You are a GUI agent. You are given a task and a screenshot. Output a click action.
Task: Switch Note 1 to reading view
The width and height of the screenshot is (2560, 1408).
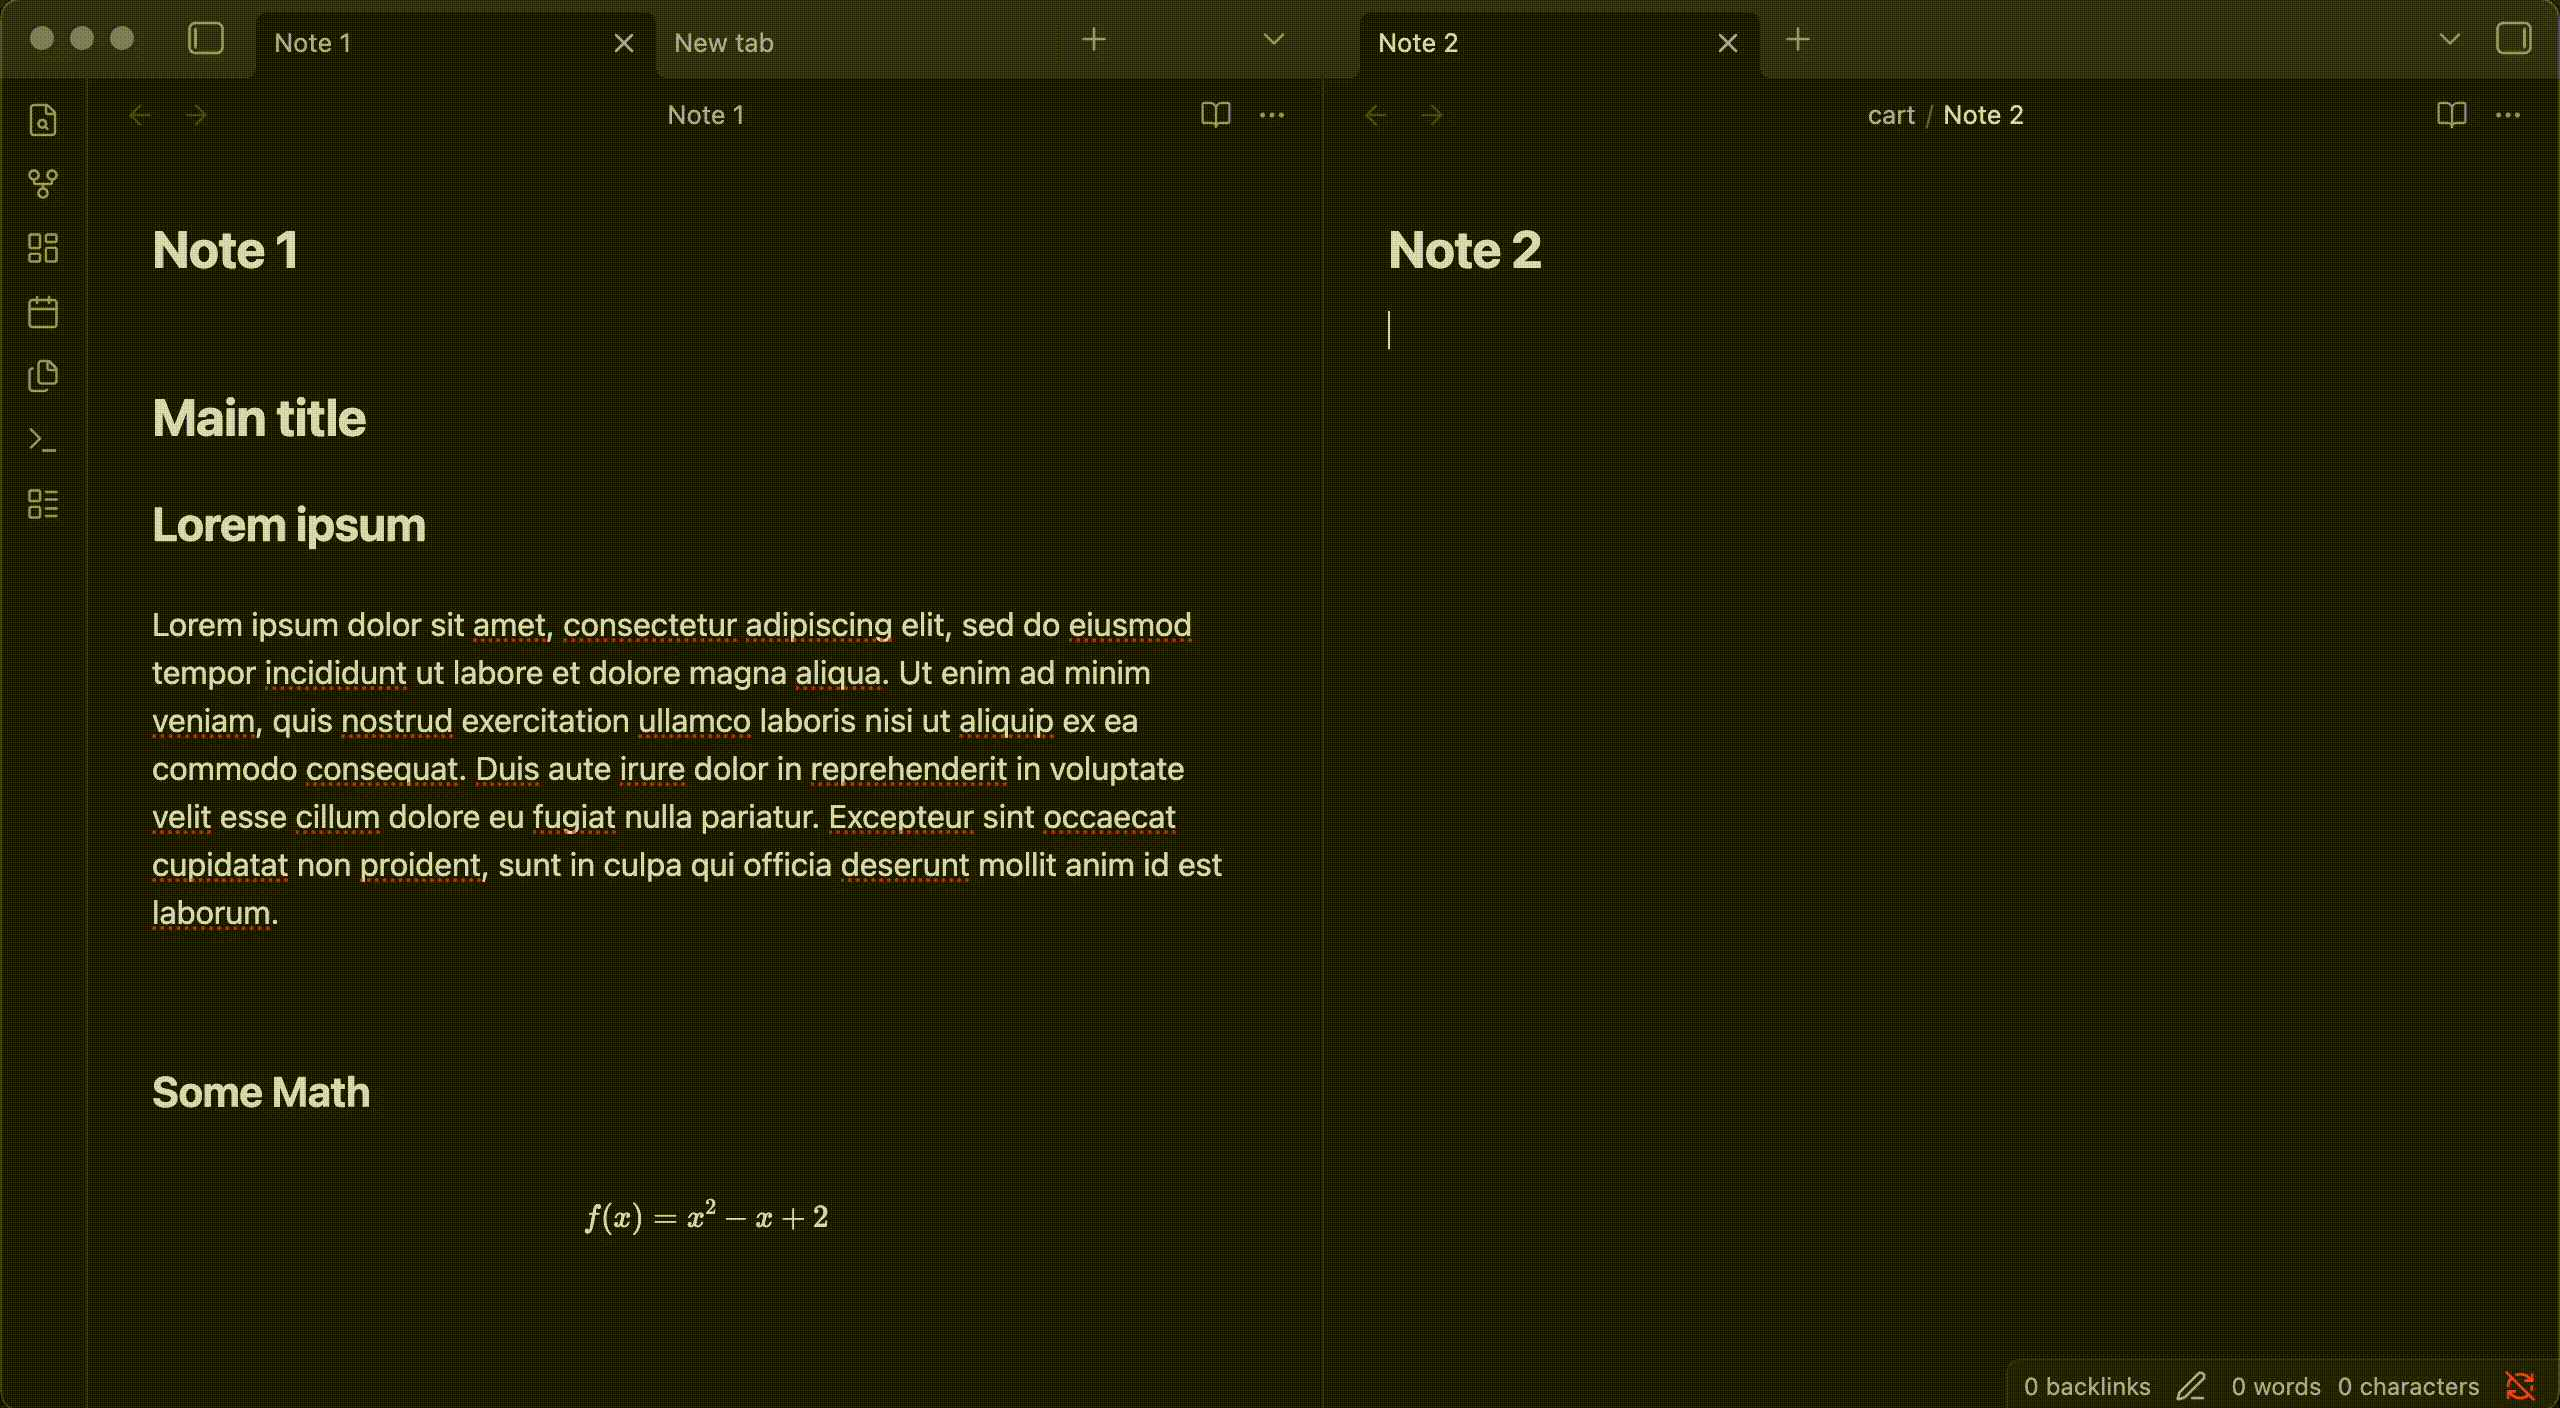pos(1215,115)
